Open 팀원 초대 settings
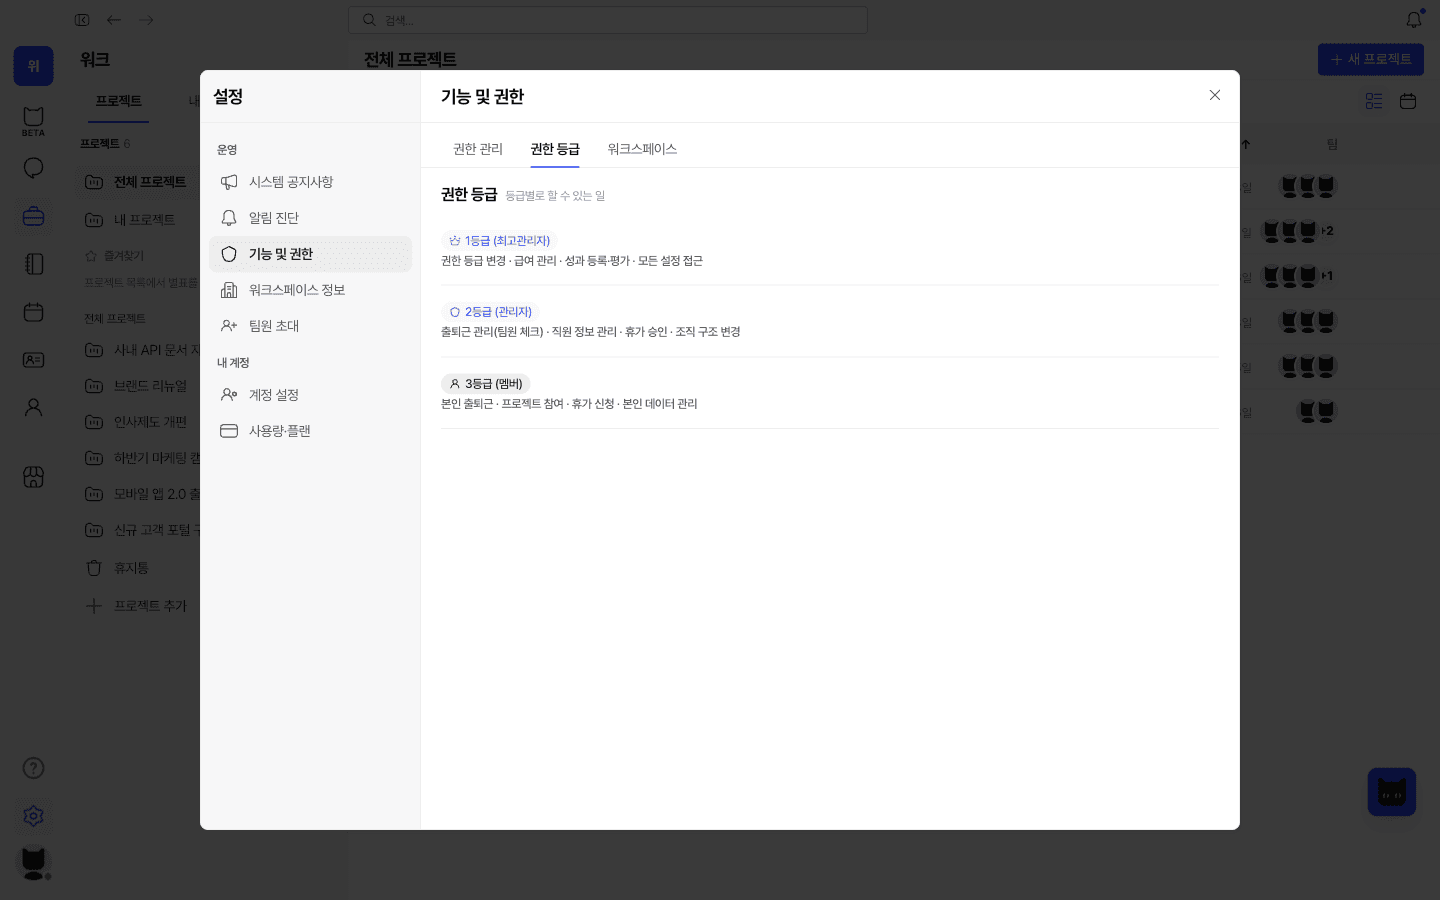This screenshot has height=900, width=1440. coord(310,326)
